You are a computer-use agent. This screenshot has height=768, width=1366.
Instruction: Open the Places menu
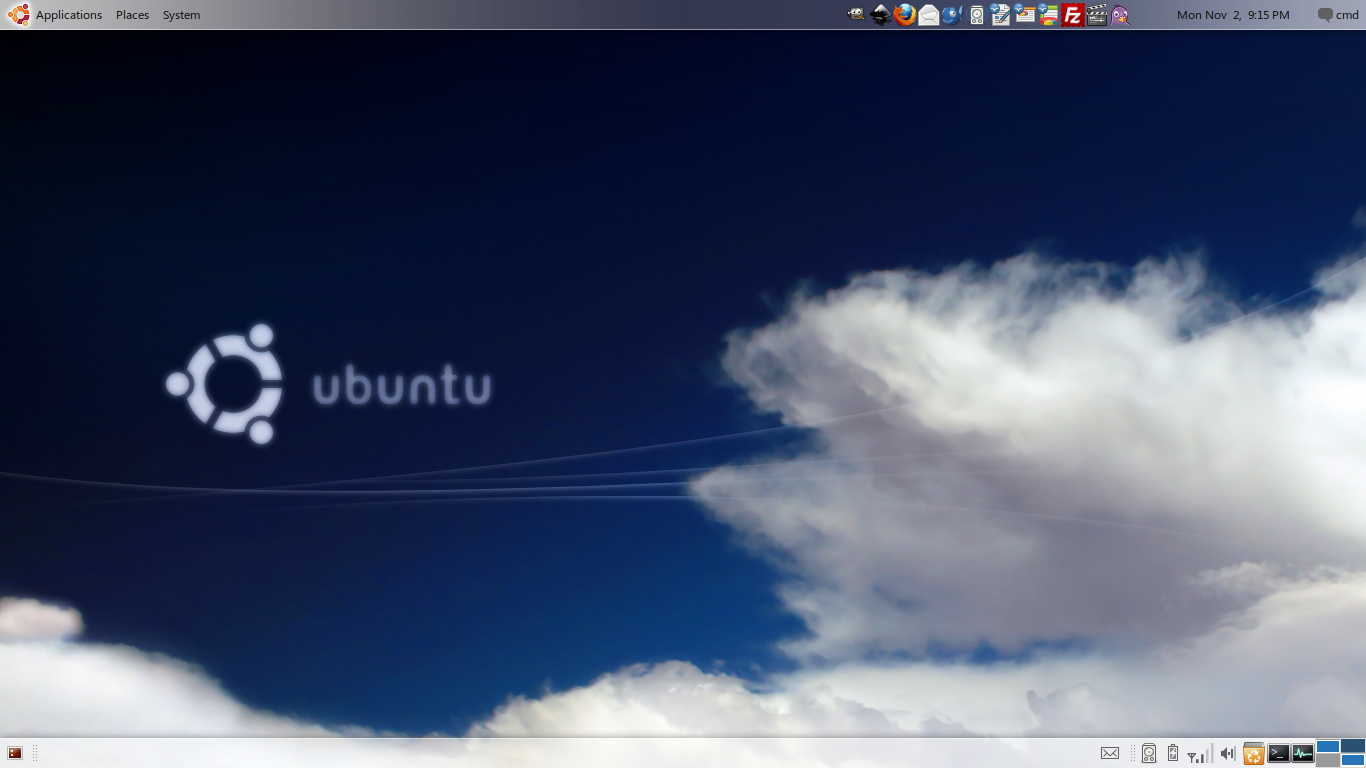[132, 15]
